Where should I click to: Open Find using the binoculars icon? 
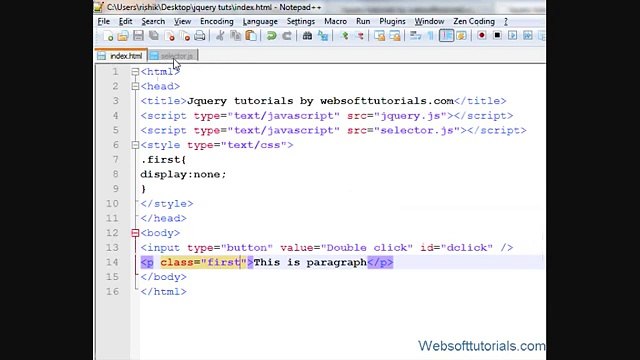coord(307,36)
